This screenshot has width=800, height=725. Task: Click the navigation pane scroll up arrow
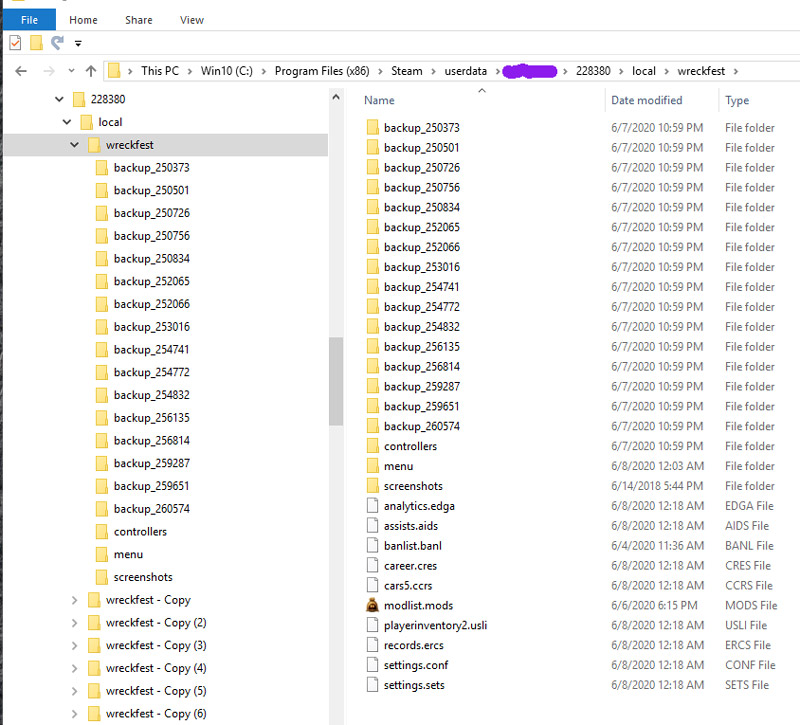[x=336, y=97]
